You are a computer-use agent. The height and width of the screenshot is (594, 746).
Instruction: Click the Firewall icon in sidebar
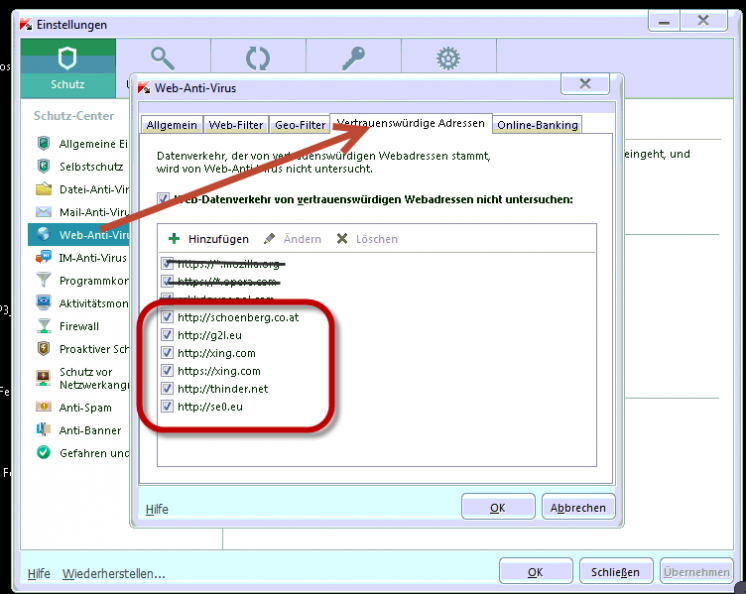pos(44,326)
